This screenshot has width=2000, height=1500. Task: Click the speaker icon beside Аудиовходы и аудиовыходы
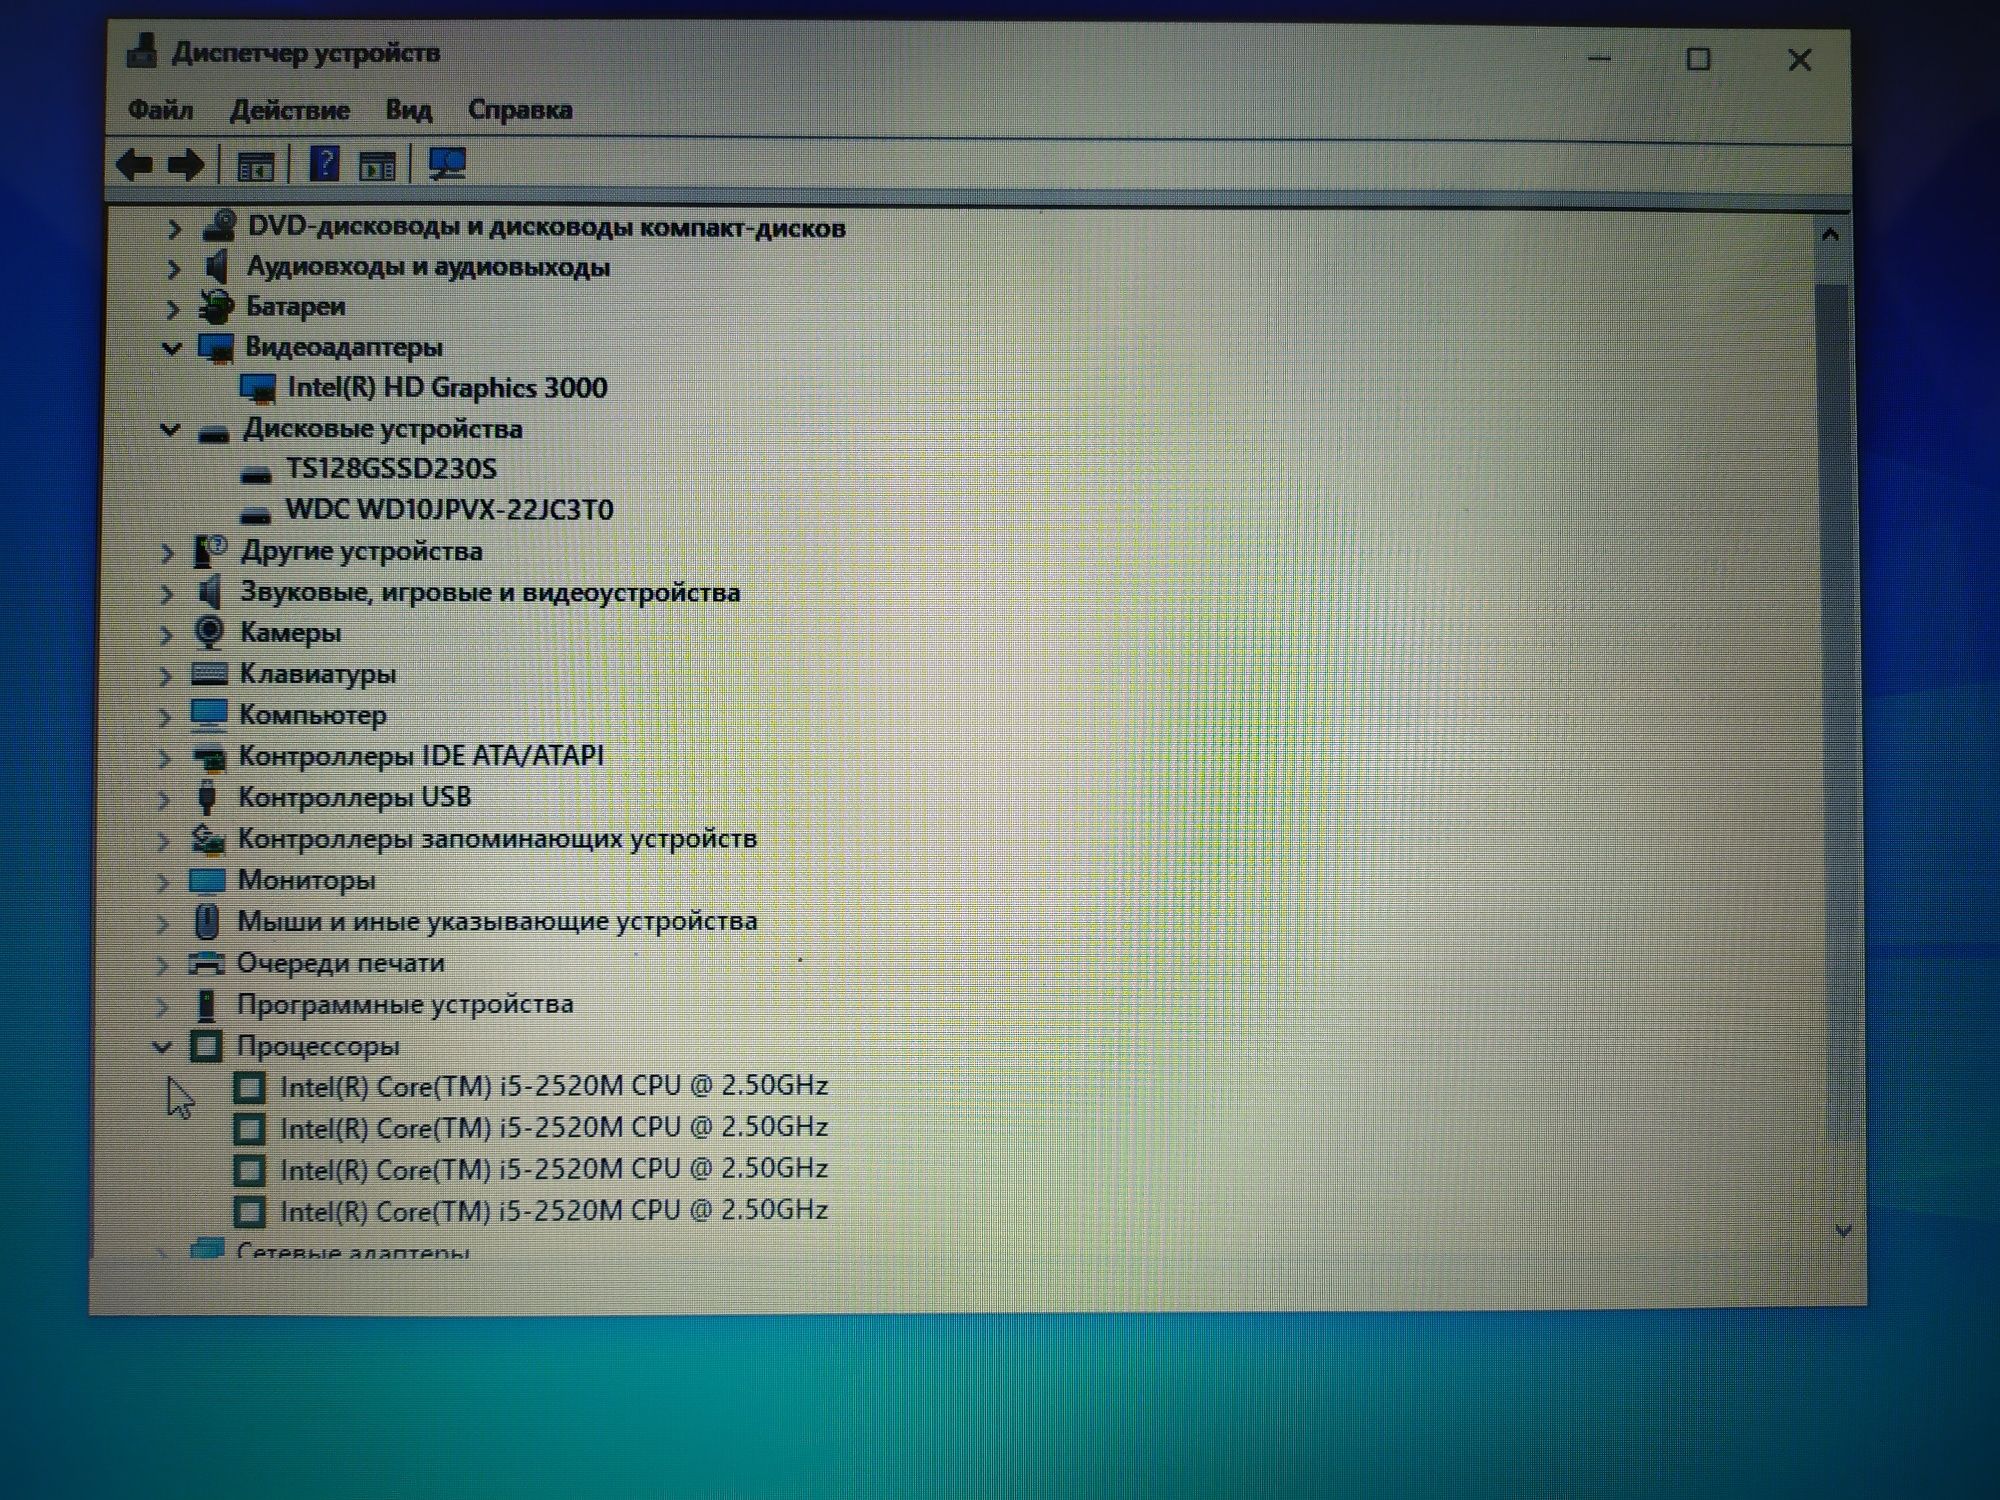(x=216, y=267)
